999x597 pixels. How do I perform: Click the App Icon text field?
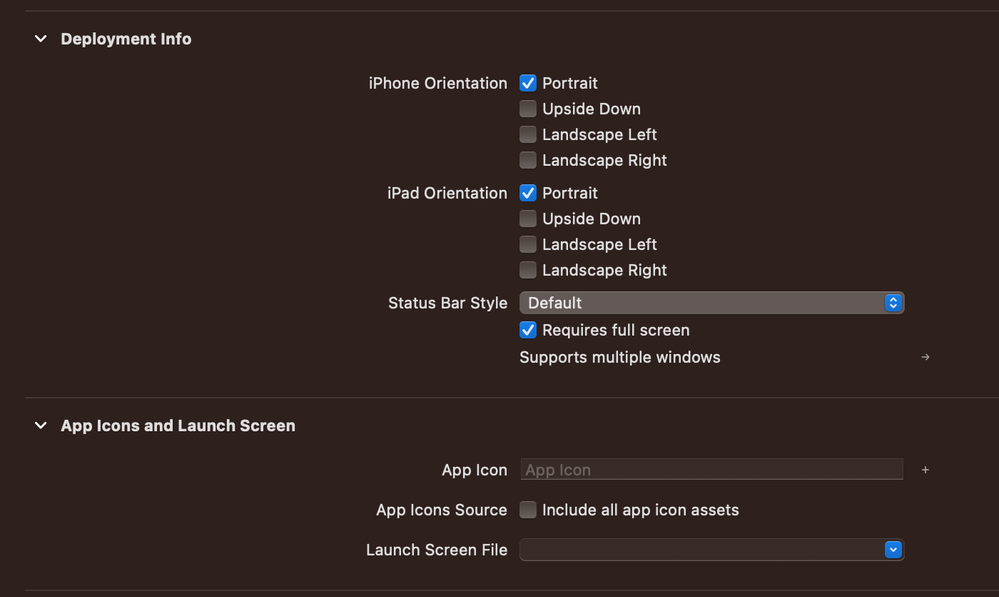coord(711,470)
